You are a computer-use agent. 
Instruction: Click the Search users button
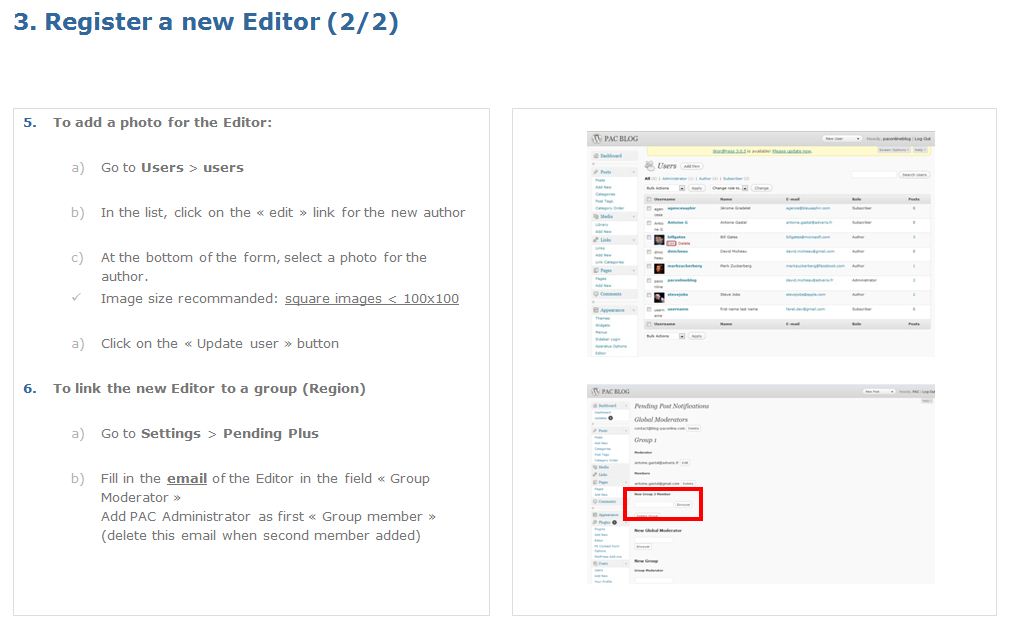click(x=914, y=175)
